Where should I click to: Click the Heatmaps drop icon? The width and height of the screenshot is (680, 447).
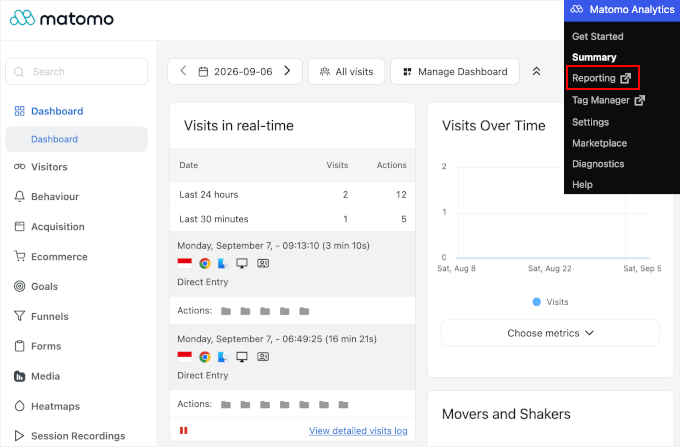[x=20, y=406]
